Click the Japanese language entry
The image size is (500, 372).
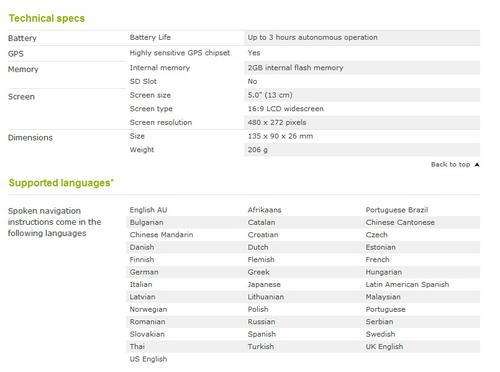(264, 284)
